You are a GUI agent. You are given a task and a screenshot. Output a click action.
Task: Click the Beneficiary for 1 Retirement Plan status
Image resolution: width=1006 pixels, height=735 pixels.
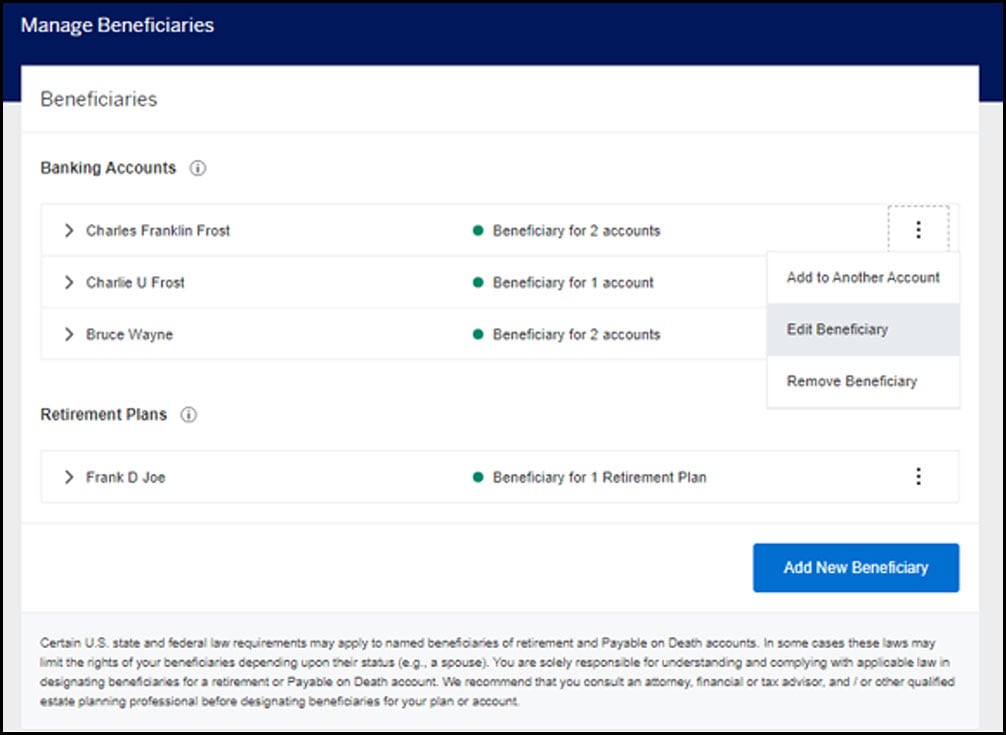[599, 477]
